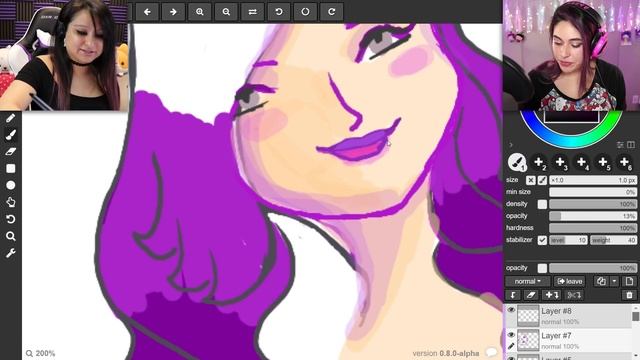This screenshot has width=640, height=360.
Task: Delete layer with trash icon
Action: (x=629, y=295)
